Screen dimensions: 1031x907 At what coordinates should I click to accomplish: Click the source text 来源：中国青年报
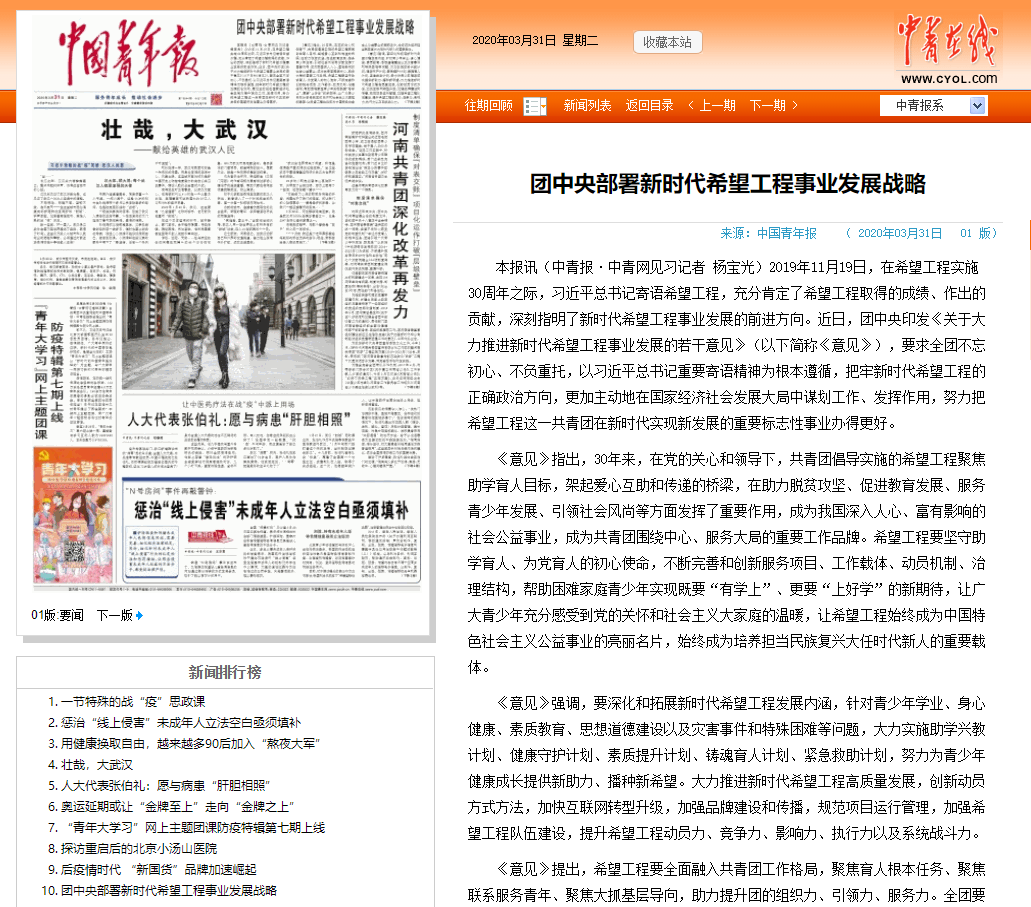point(769,233)
